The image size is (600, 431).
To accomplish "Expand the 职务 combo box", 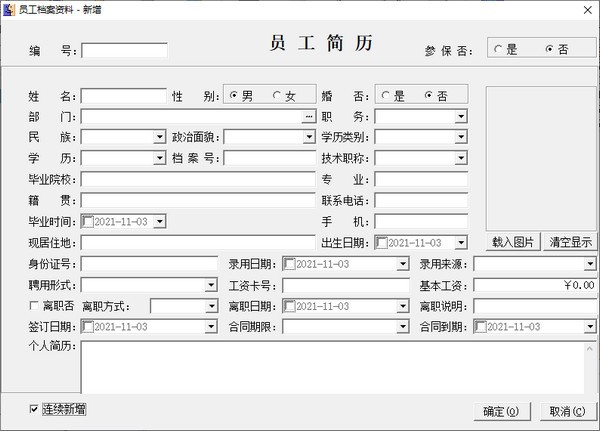I will point(460,117).
